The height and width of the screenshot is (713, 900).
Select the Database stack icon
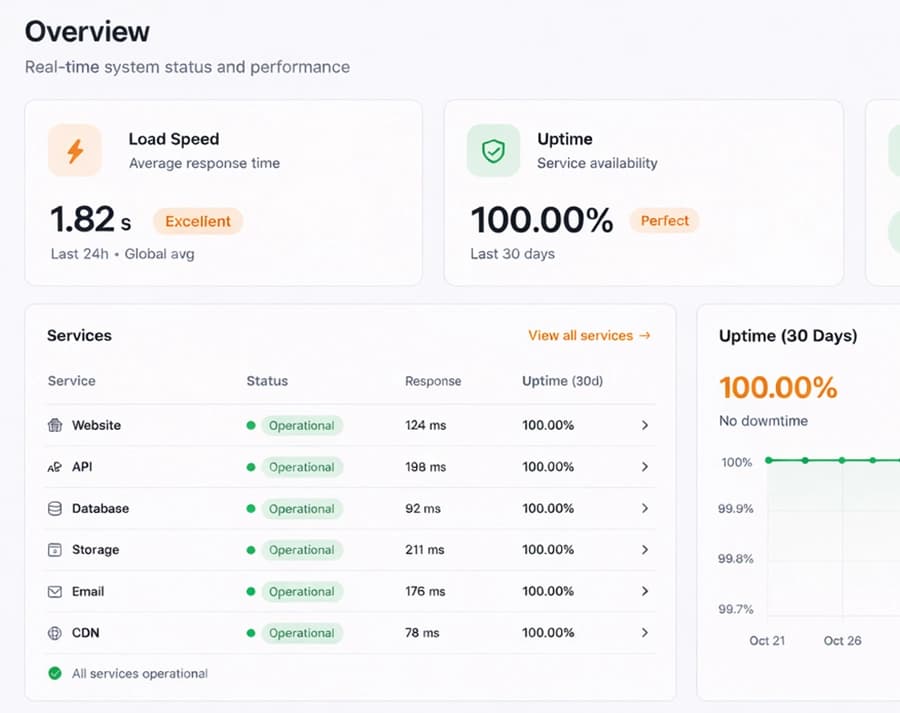pos(55,508)
